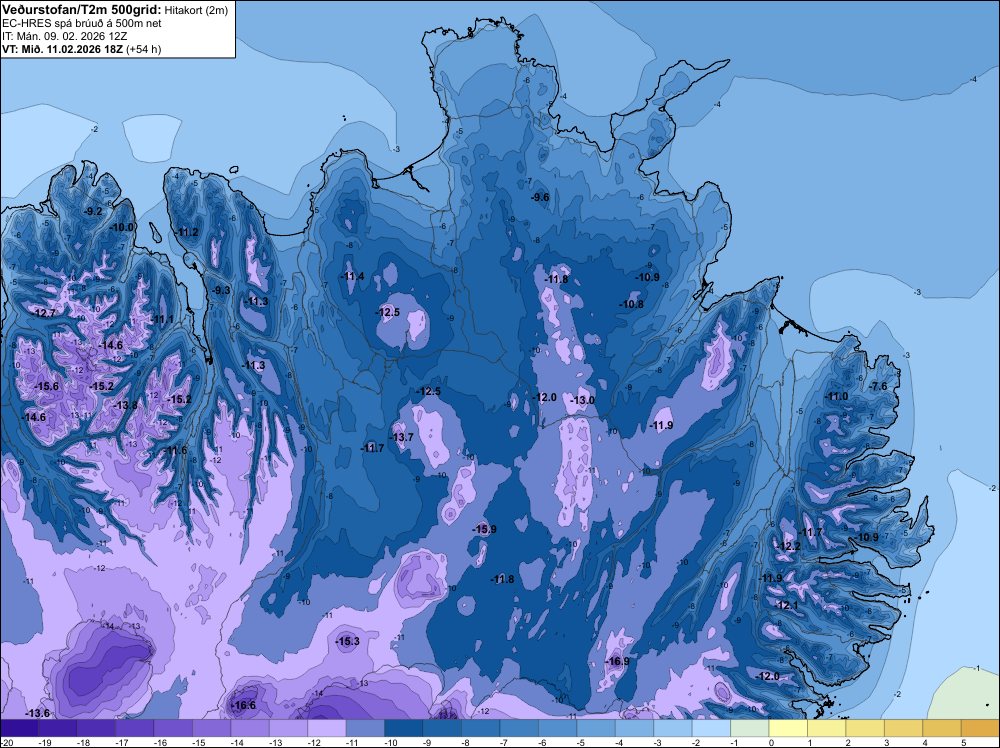Viewport: 1000px width, 748px height.
Task: Click the -15.3 temperature label
Action: pos(348,642)
